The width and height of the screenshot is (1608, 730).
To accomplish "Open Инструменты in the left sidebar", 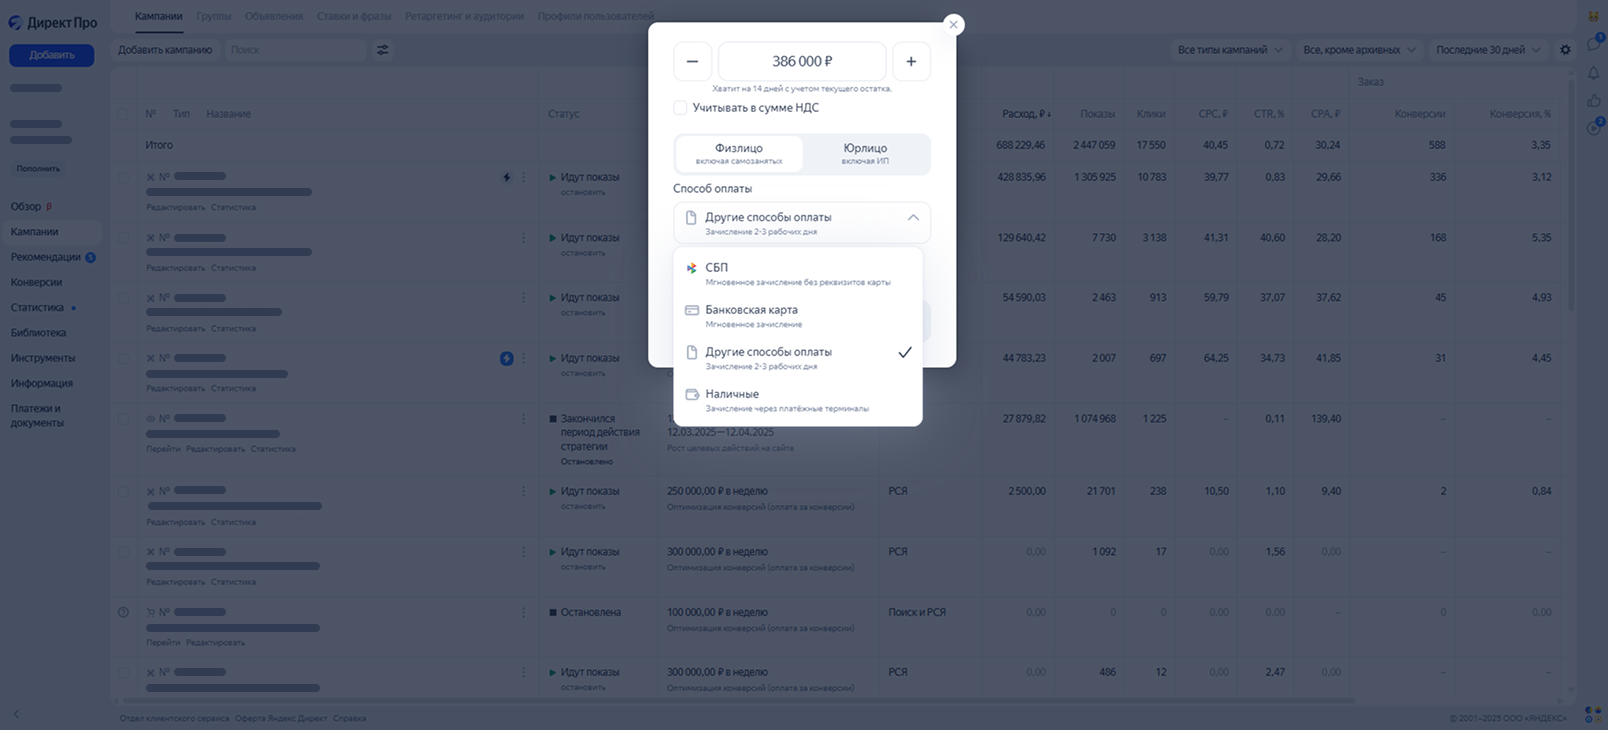I will point(43,358).
